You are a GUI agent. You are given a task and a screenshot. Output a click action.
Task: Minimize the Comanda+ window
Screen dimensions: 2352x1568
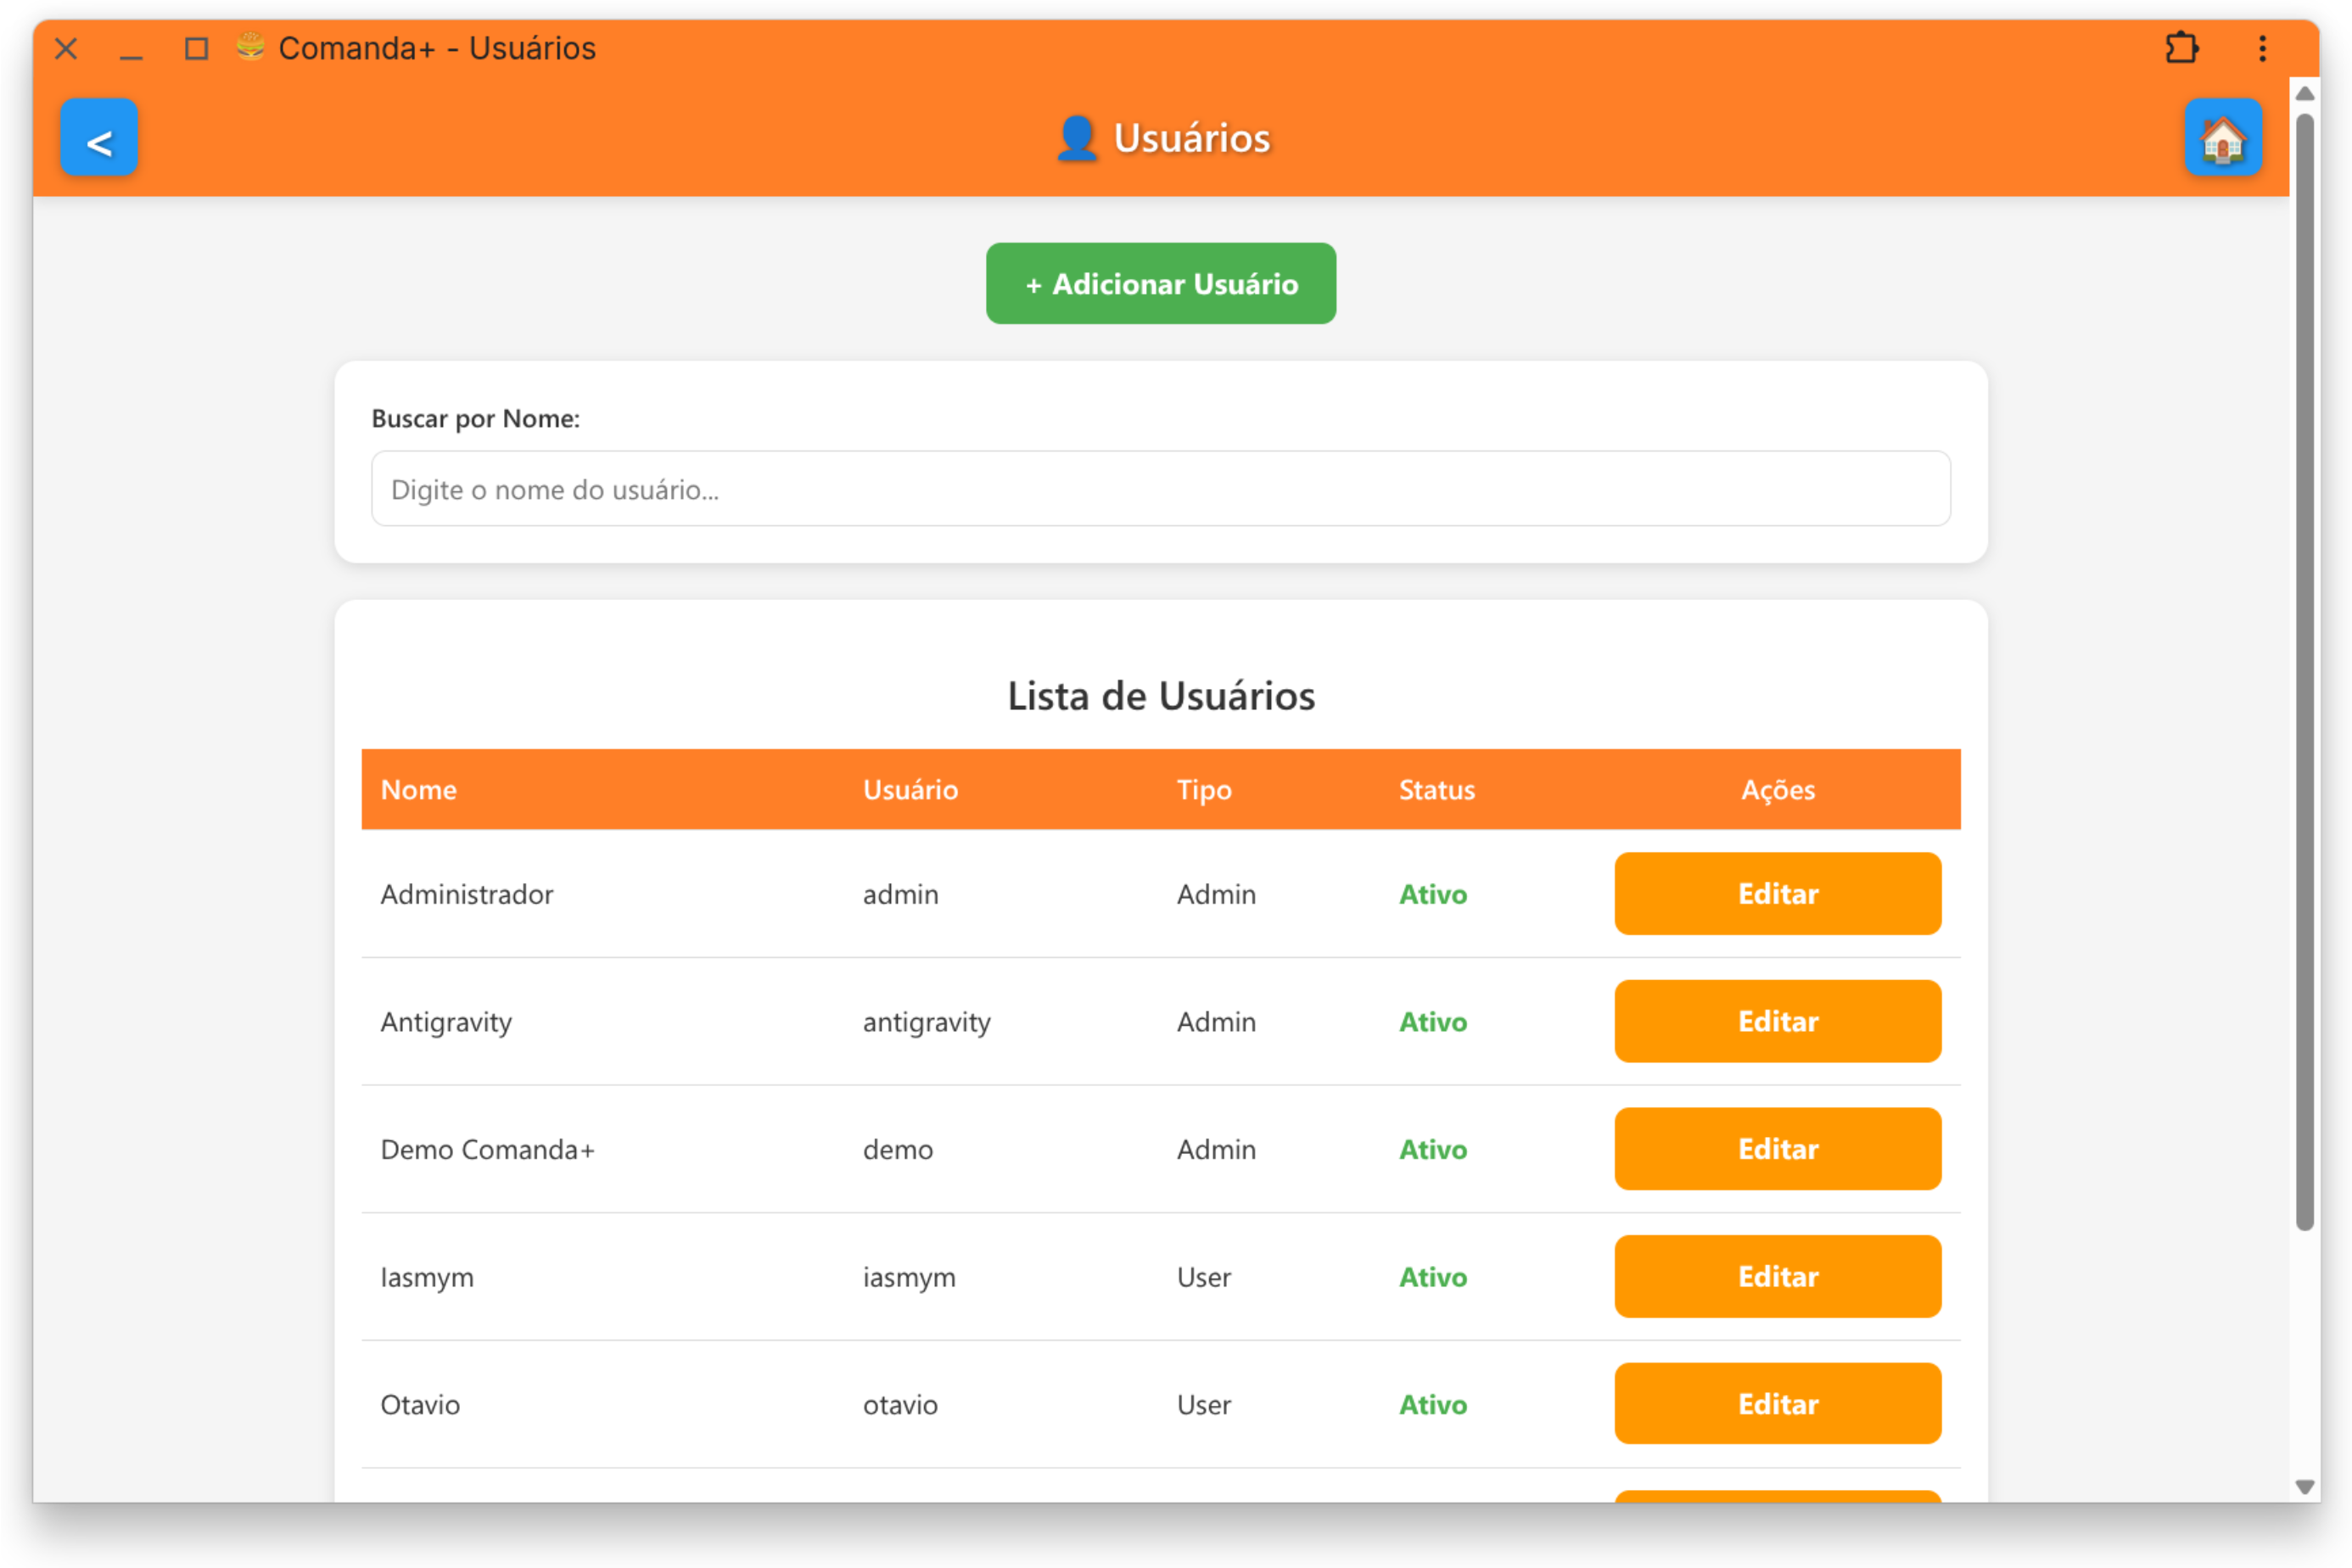(131, 50)
